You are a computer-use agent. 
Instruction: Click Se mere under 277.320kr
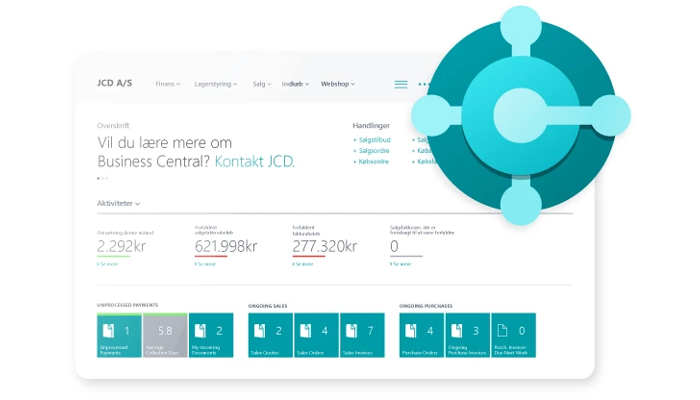pos(303,264)
